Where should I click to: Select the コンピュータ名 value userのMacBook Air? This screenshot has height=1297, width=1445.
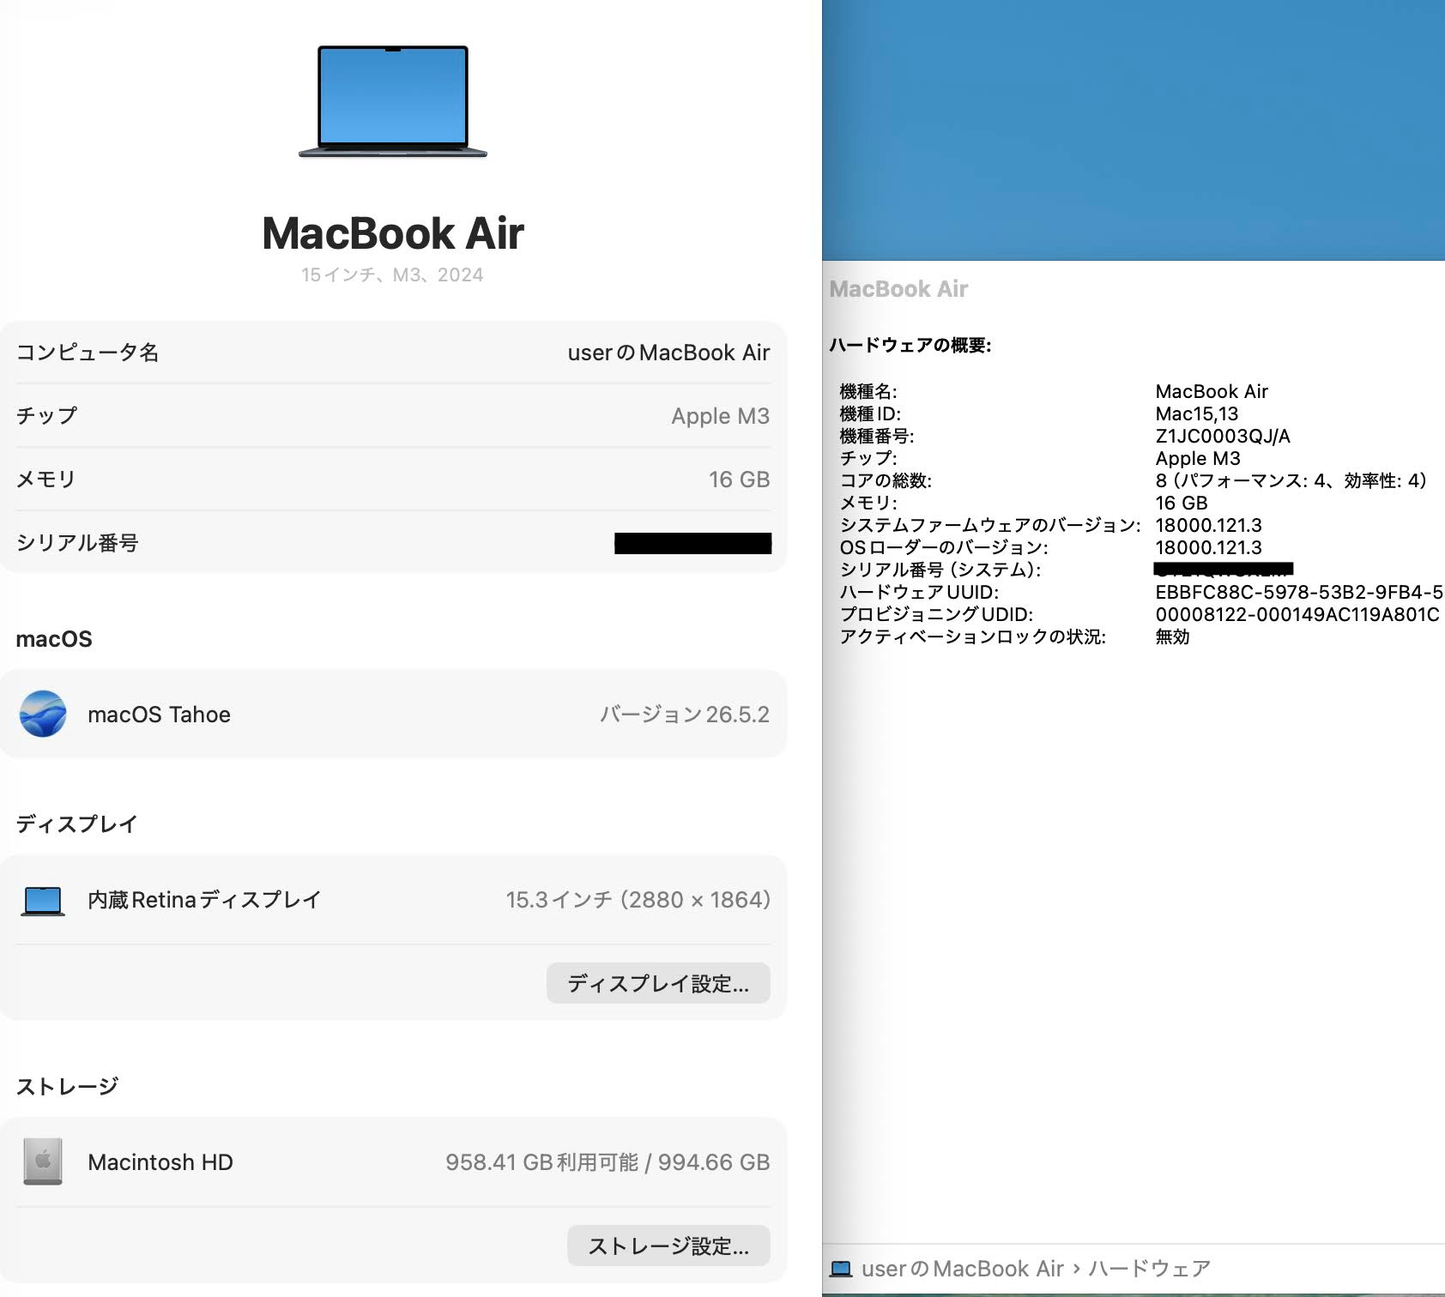point(669,353)
